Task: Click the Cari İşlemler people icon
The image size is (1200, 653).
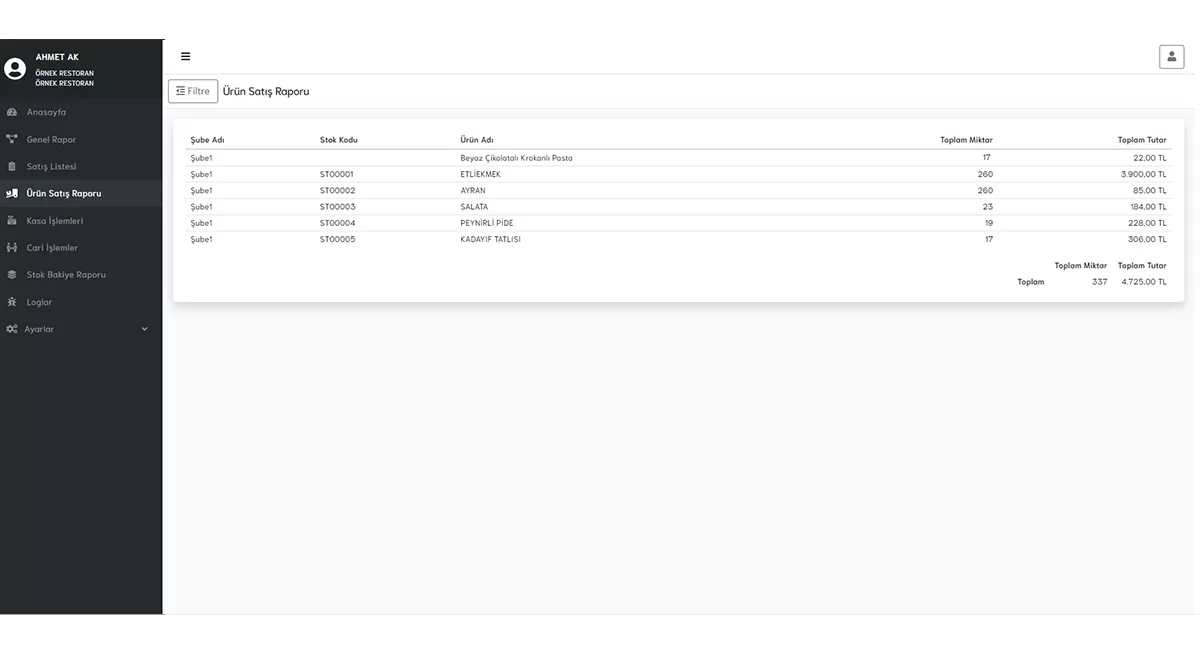Action: [12, 247]
